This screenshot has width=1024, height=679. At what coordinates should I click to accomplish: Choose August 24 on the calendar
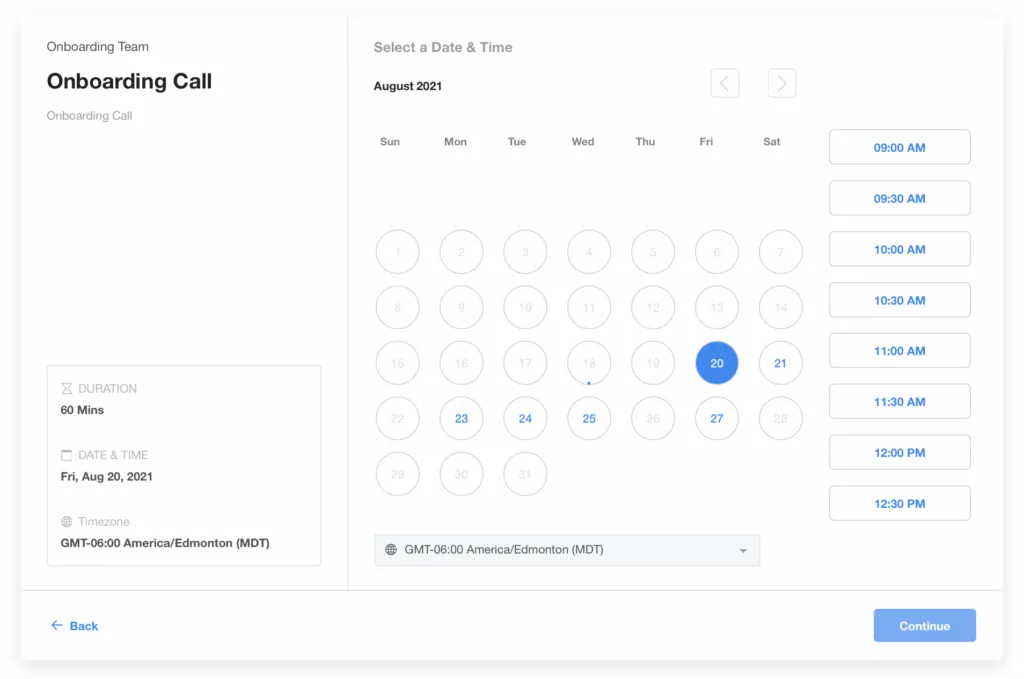[525, 418]
